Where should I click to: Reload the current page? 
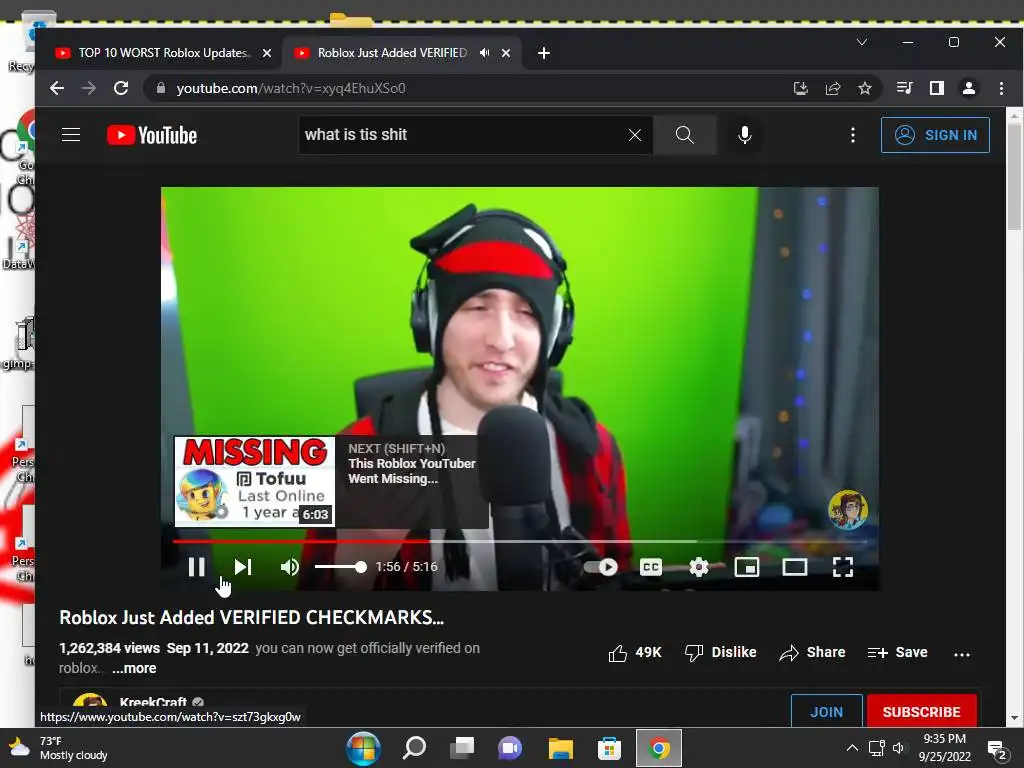coord(121,88)
